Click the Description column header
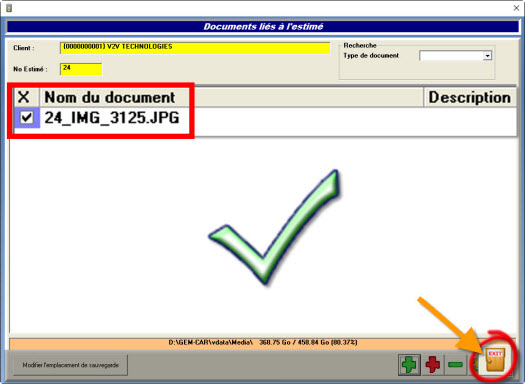Viewport: 525px width, 384px height. [469, 97]
